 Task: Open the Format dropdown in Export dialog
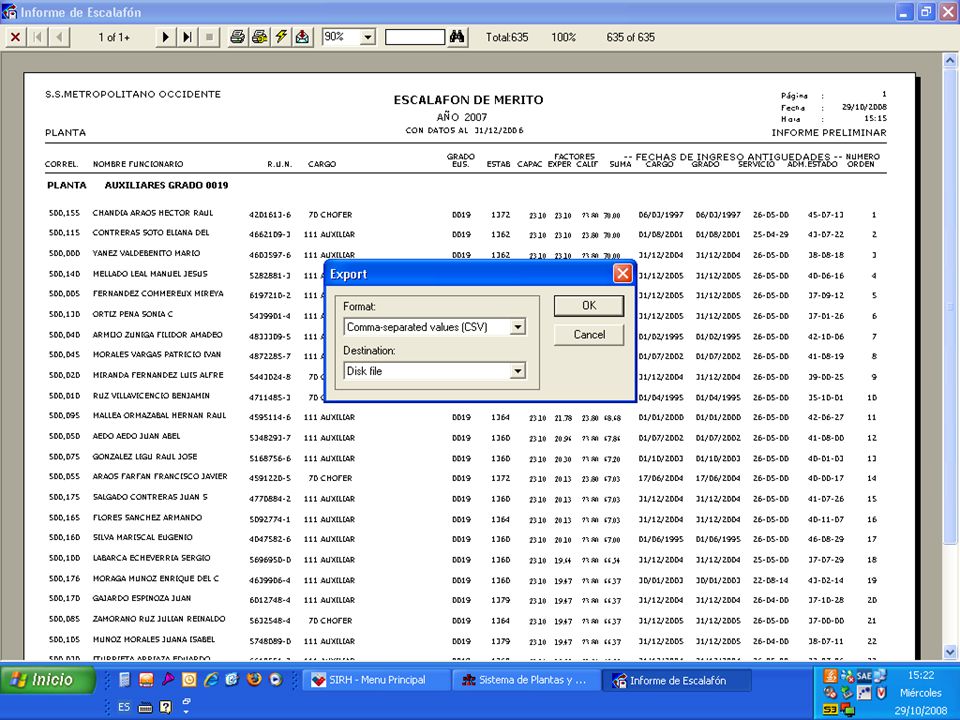[x=517, y=327]
